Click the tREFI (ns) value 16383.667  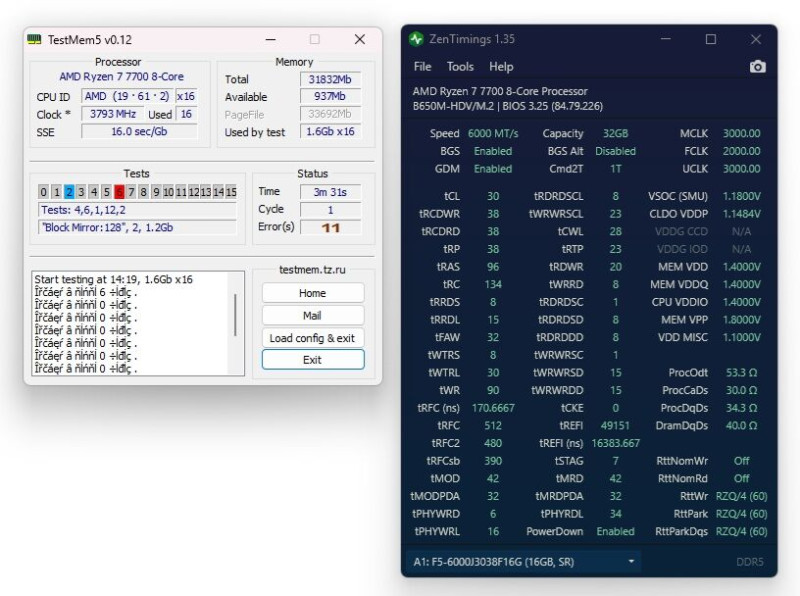pyautogui.click(x=615, y=443)
